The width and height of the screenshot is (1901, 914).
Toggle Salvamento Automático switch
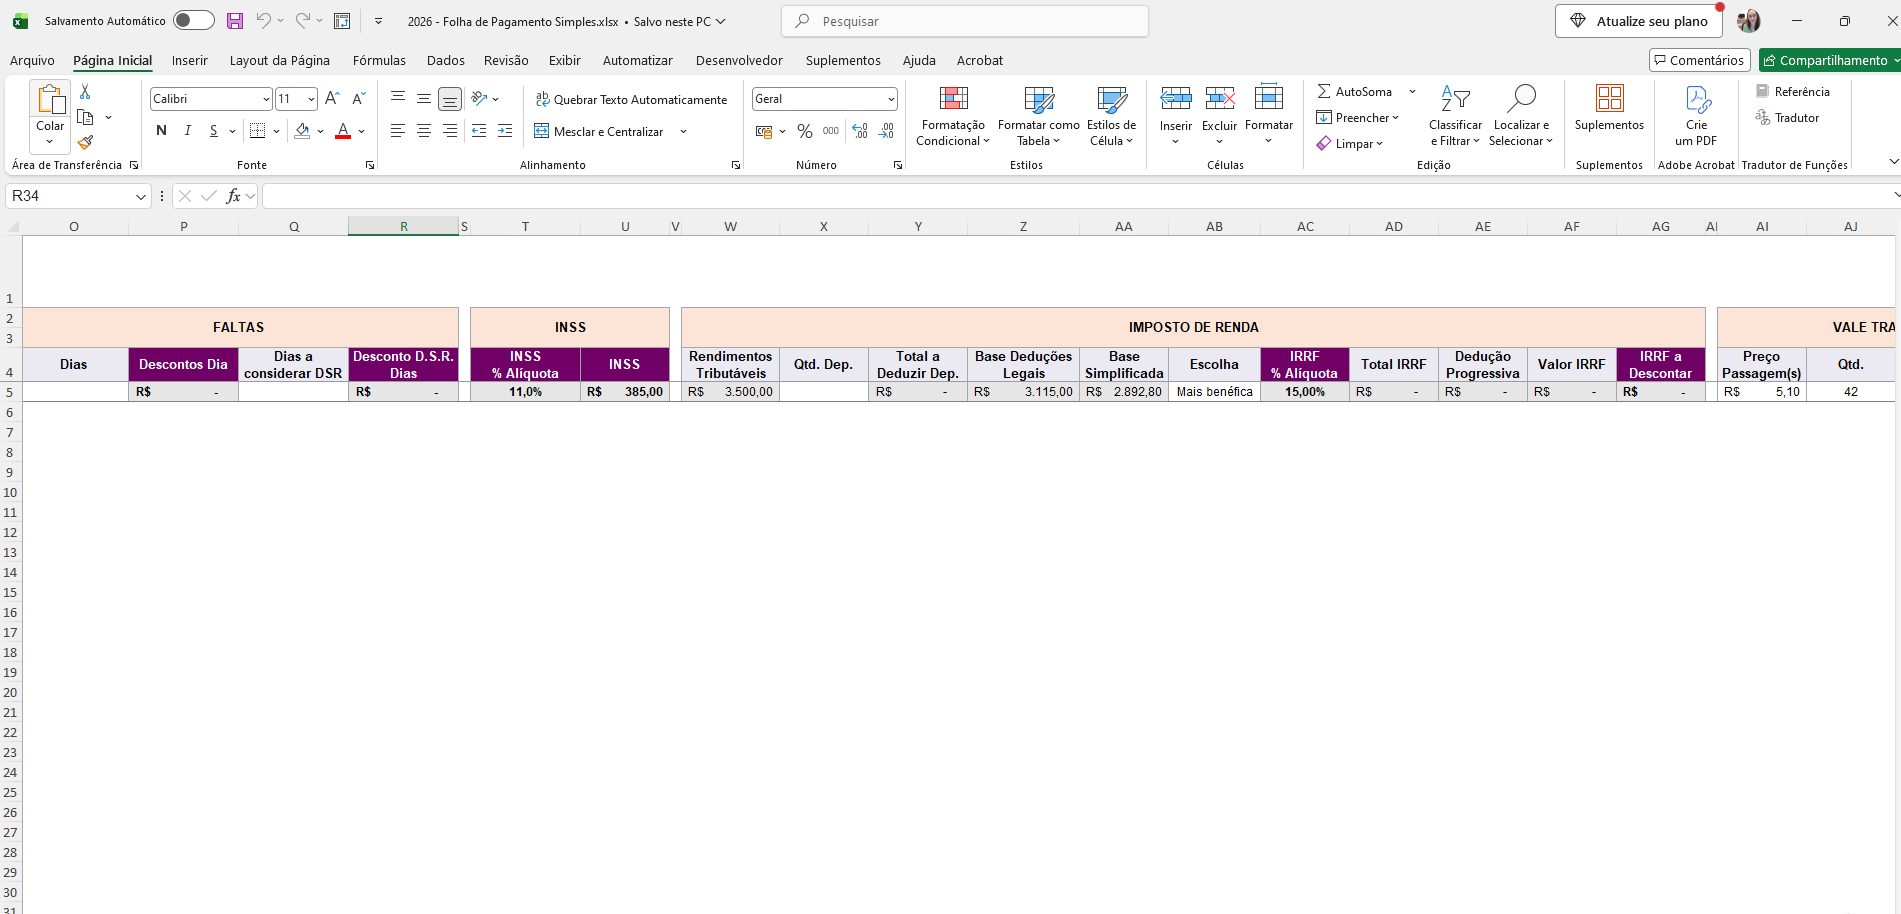(x=193, y=20)
